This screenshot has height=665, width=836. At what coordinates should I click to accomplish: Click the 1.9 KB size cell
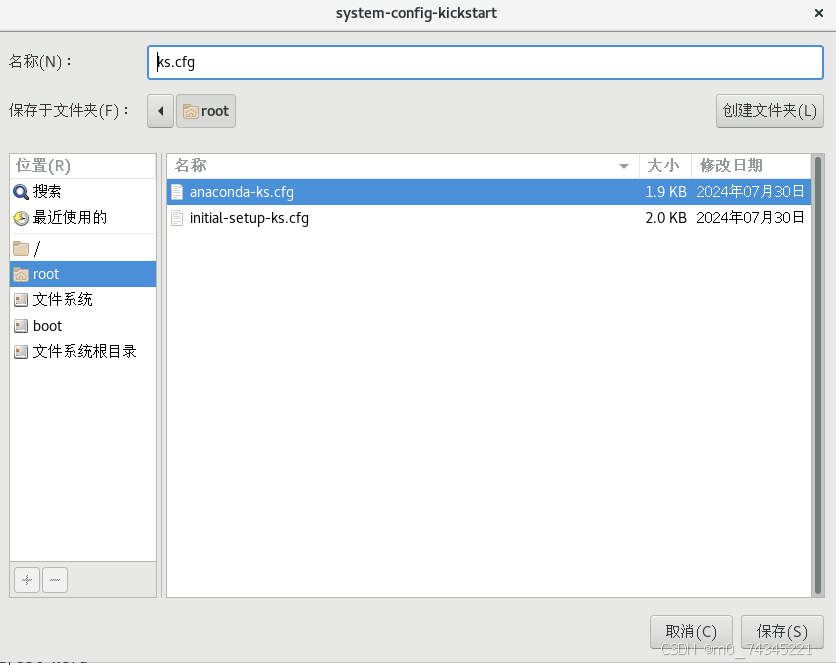665,192
